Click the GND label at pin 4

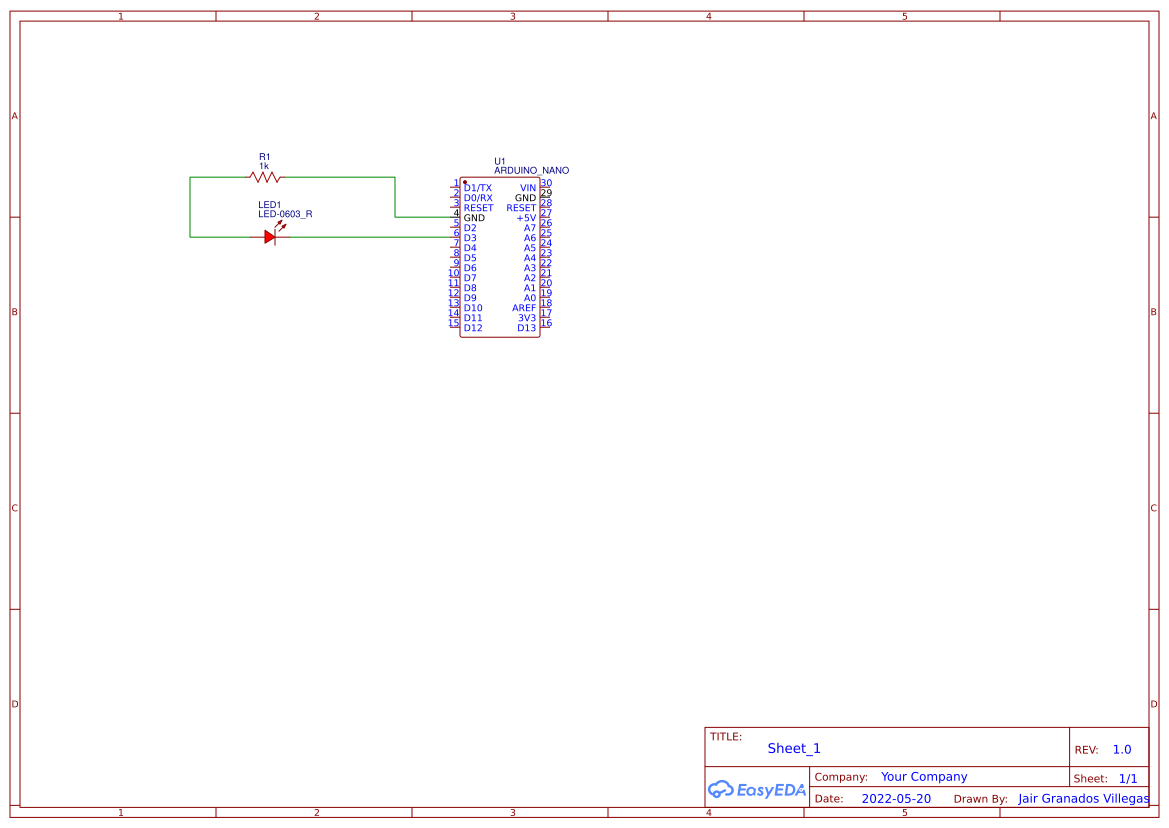pos(474,218)
